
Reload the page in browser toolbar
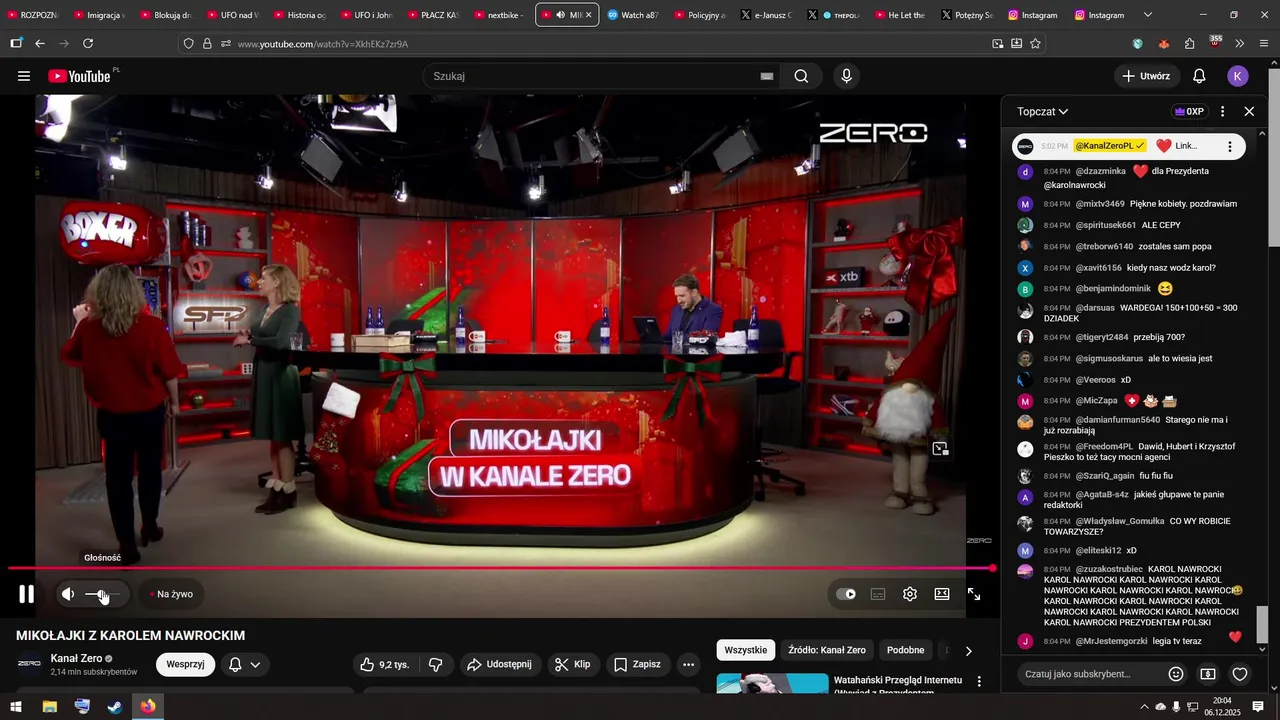point(88,44)
